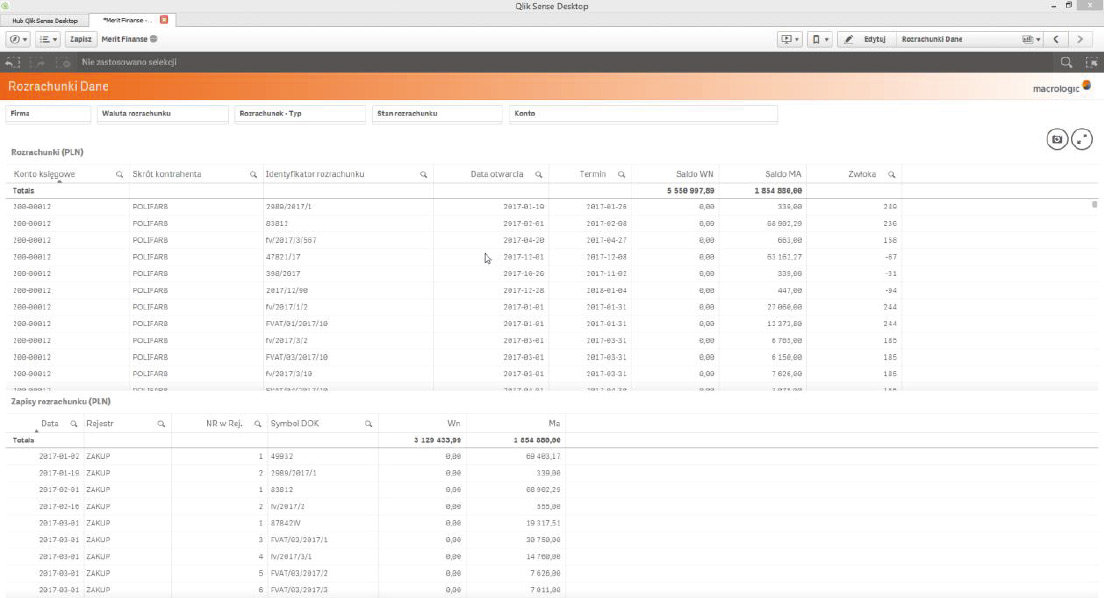Open the navigation compass dropdown

click(18, 39)
